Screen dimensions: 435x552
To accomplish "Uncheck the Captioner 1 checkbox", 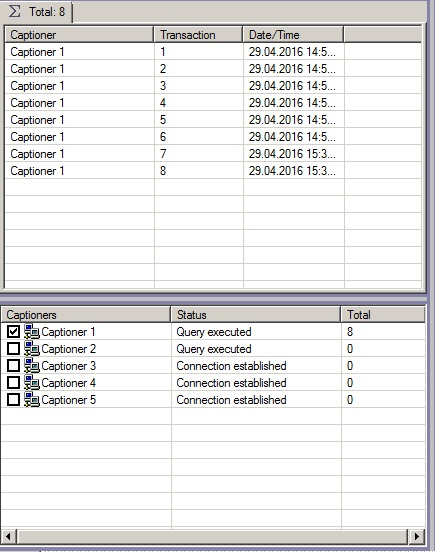I will [13, 332].
